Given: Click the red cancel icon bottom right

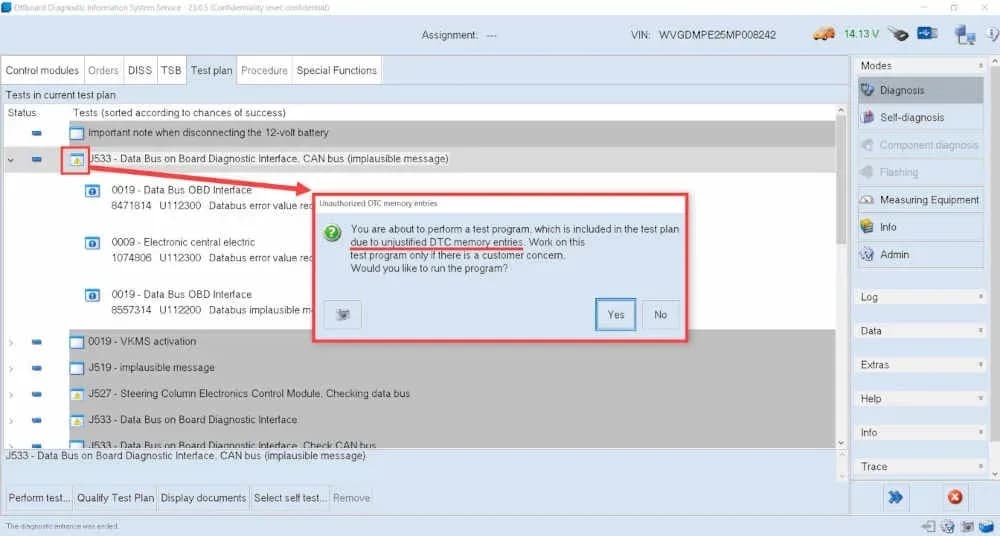Looking at the screenshot, I should 955,497.
